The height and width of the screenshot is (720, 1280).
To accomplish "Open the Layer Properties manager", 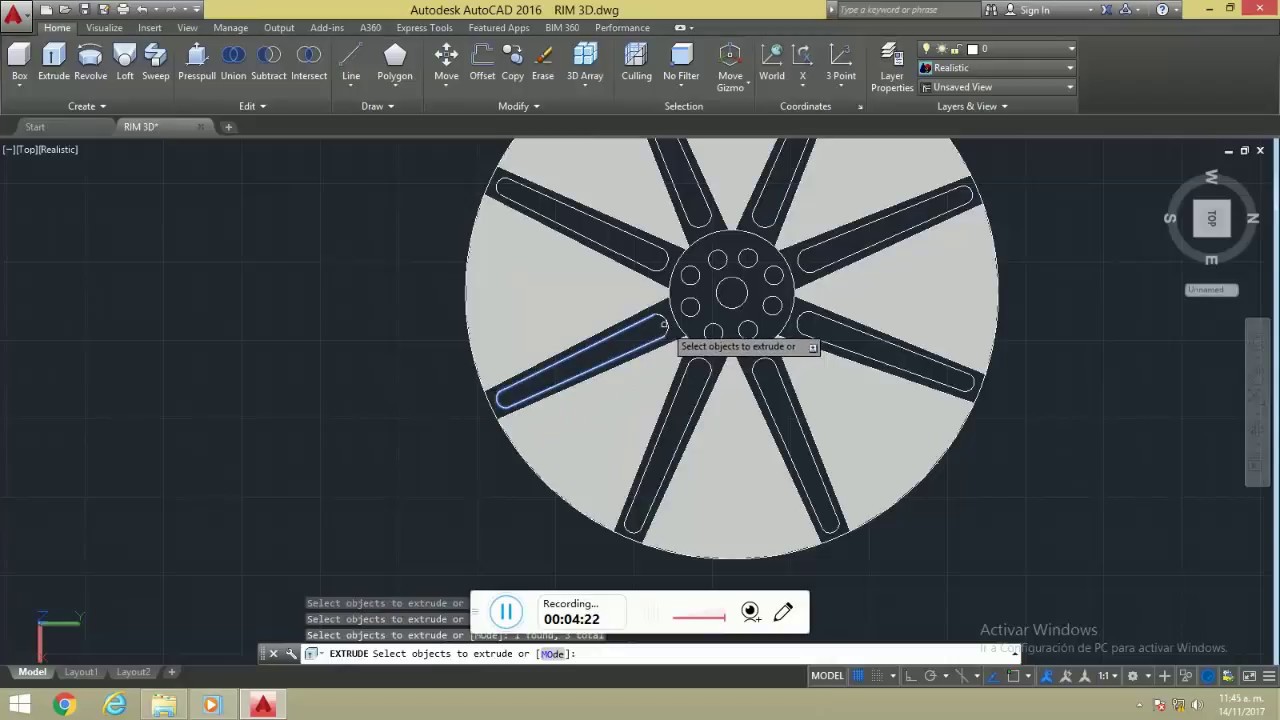I will tap(892, 67).
